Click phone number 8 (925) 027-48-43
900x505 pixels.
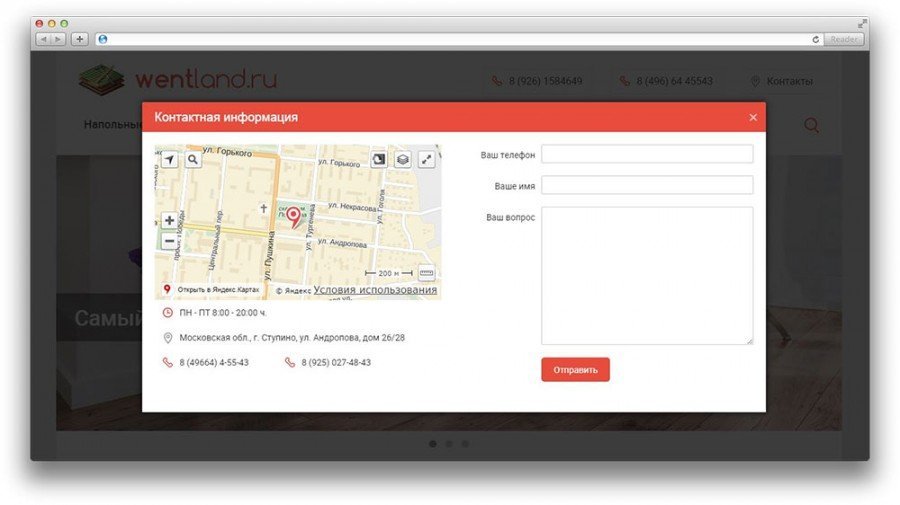click(335, 362)
